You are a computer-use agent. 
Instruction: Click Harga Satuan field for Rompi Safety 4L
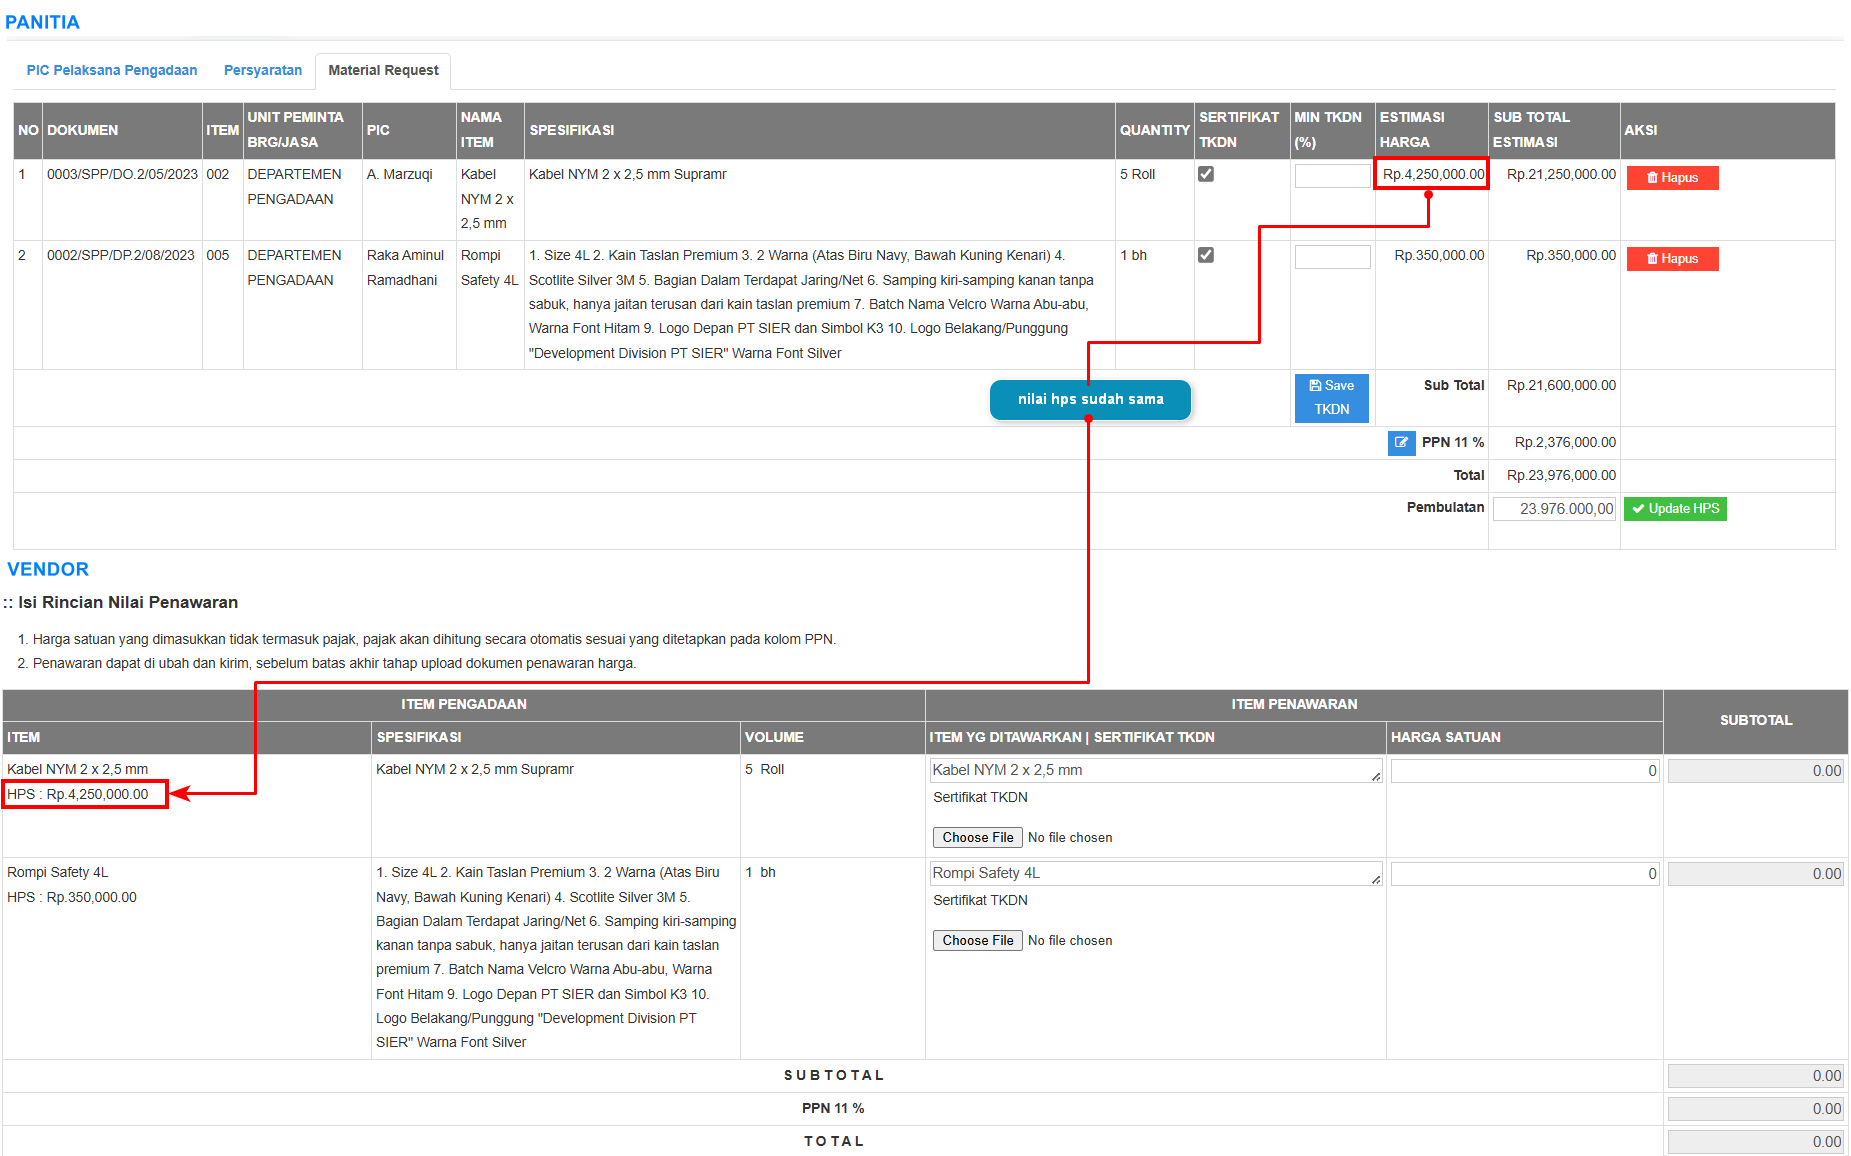(x=1524, y=874)
